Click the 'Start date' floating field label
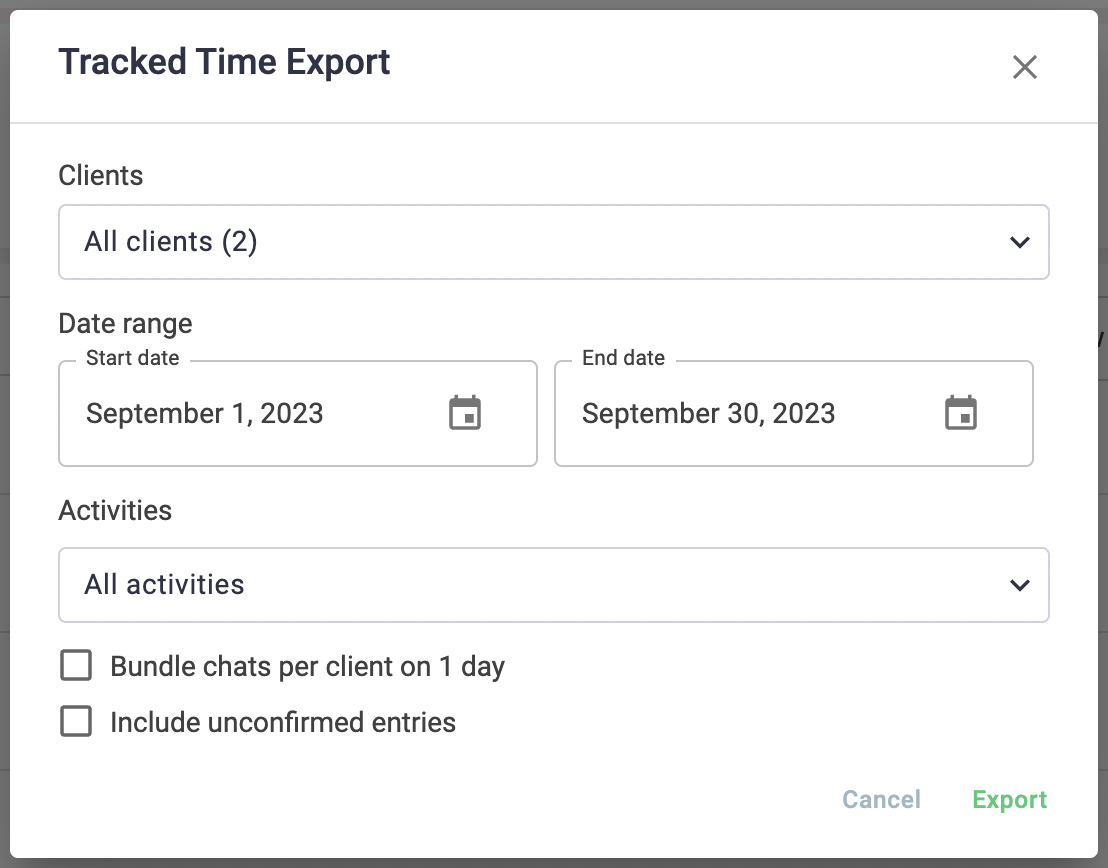Image resolution: width=1108 pixels, height=868 pixels. pyautogui.click(x=132, y=358)
